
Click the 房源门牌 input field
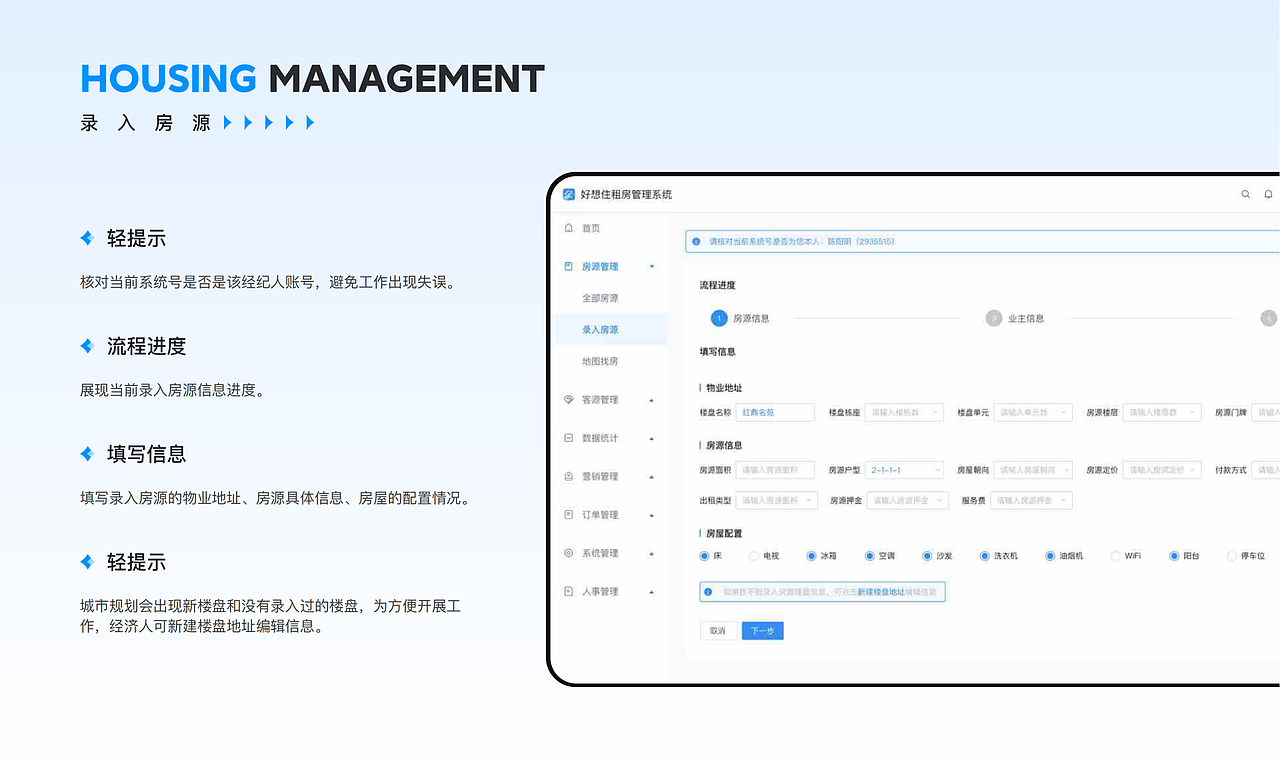(x=1266, y=412)
